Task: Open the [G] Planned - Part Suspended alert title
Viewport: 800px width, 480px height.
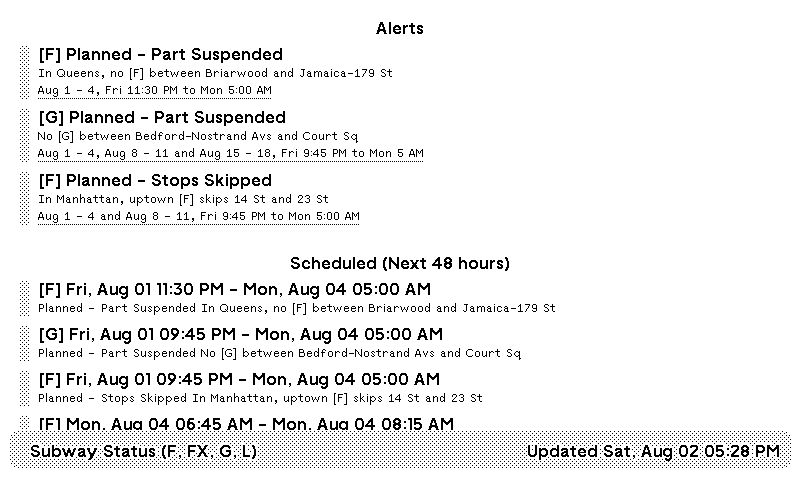Action: tap(161, 118)
